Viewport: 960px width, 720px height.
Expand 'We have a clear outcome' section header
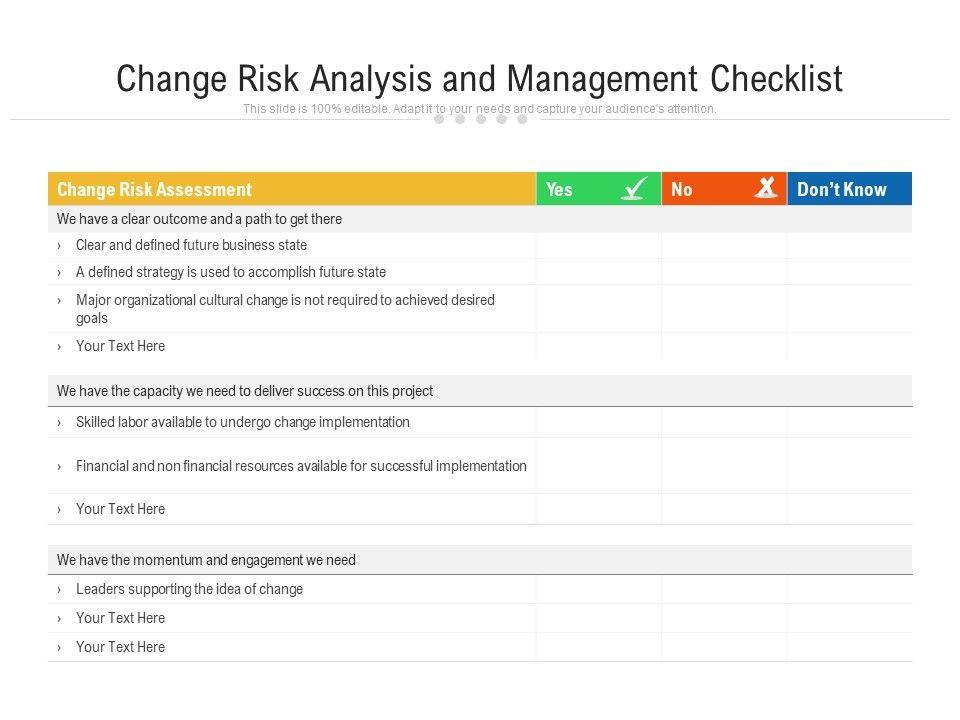(x=200, y=219)
